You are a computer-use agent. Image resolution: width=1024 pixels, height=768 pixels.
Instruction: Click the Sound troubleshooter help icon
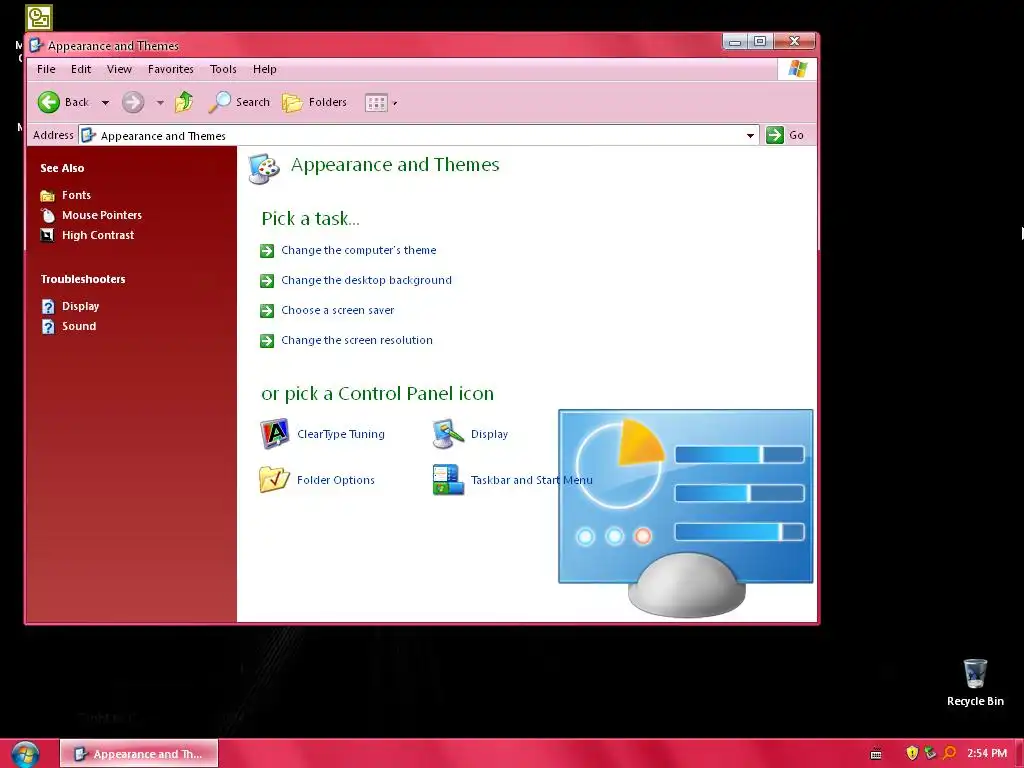pyautogui.click(x=48, y=326)
